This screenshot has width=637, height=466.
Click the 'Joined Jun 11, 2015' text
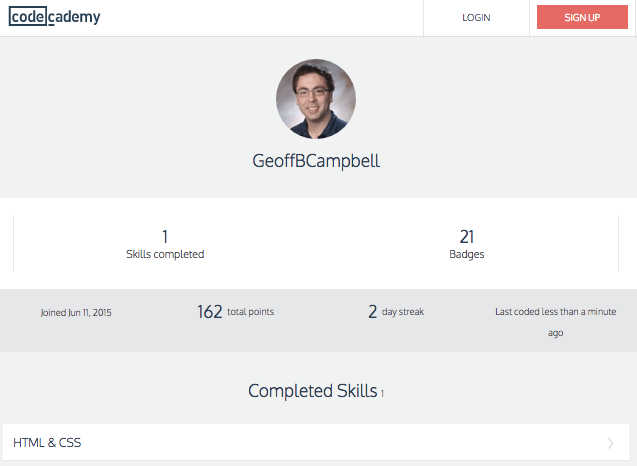pyautogui.click(x=76, y=313)
